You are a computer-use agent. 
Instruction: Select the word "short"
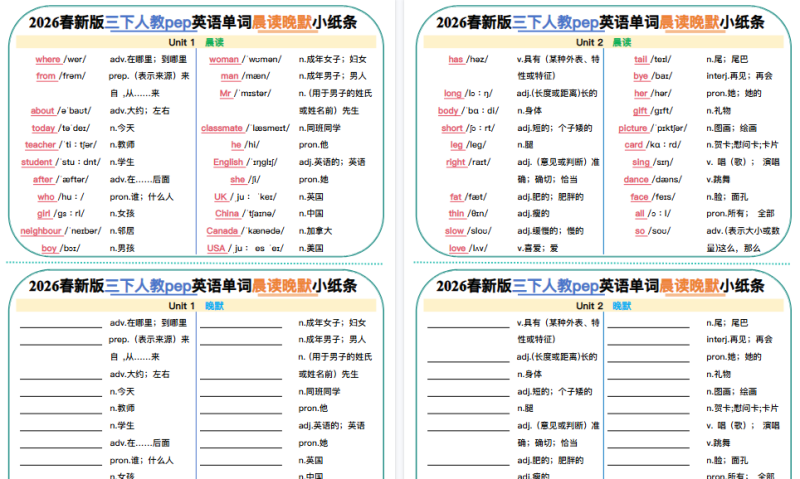click(452, 128)
